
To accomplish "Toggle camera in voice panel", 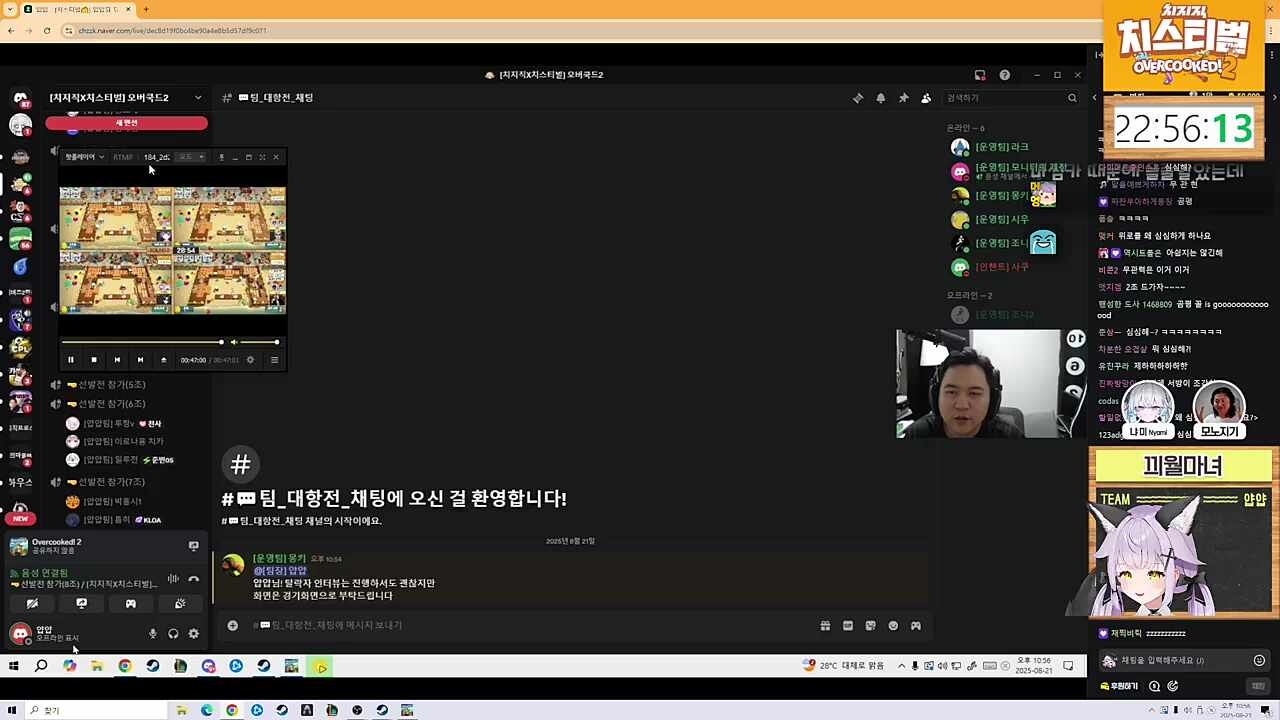I will (x=32, y=604).
